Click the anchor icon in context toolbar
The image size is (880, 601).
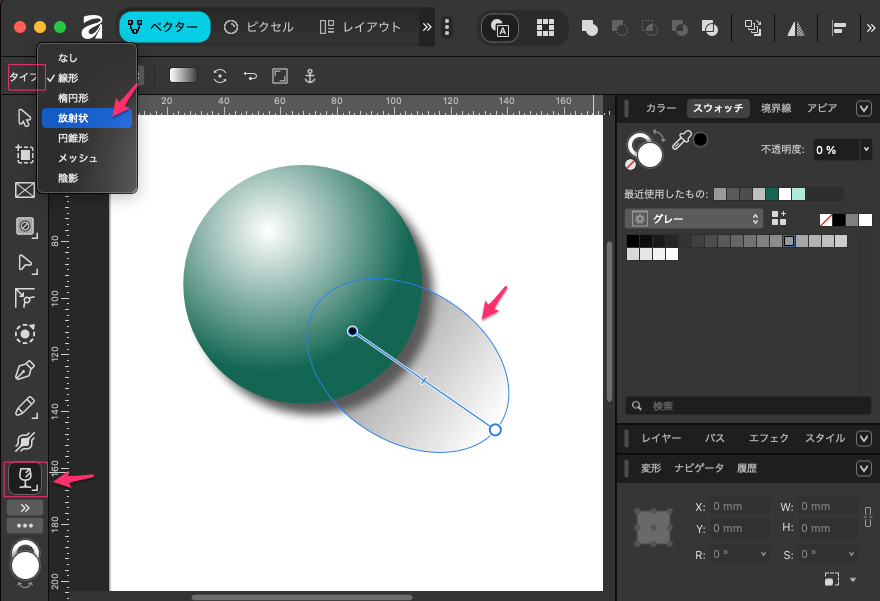(x=309, y=76)
